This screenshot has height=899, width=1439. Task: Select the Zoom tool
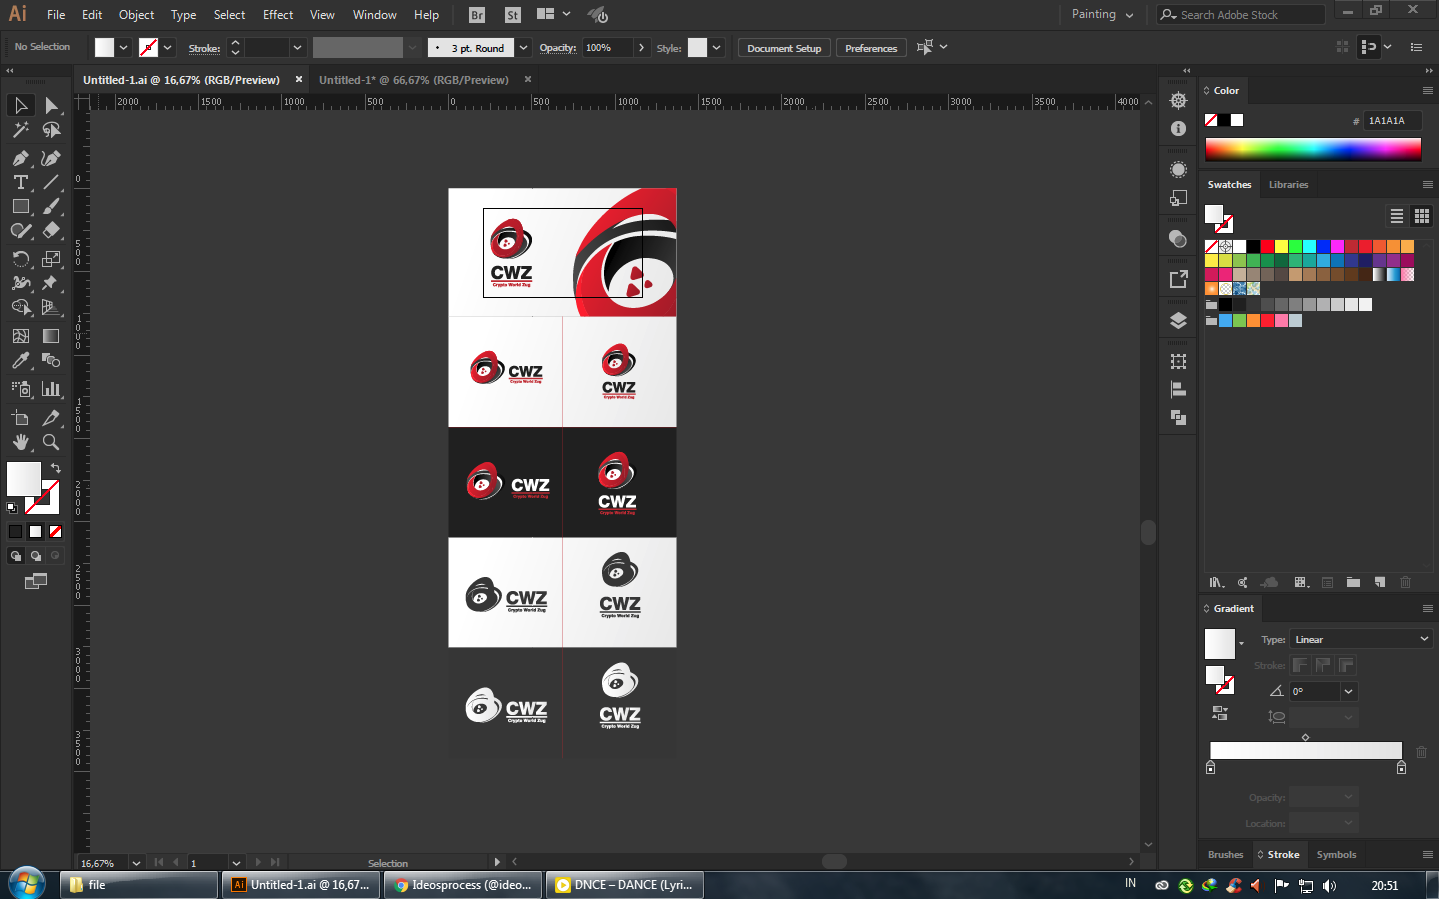51,442
